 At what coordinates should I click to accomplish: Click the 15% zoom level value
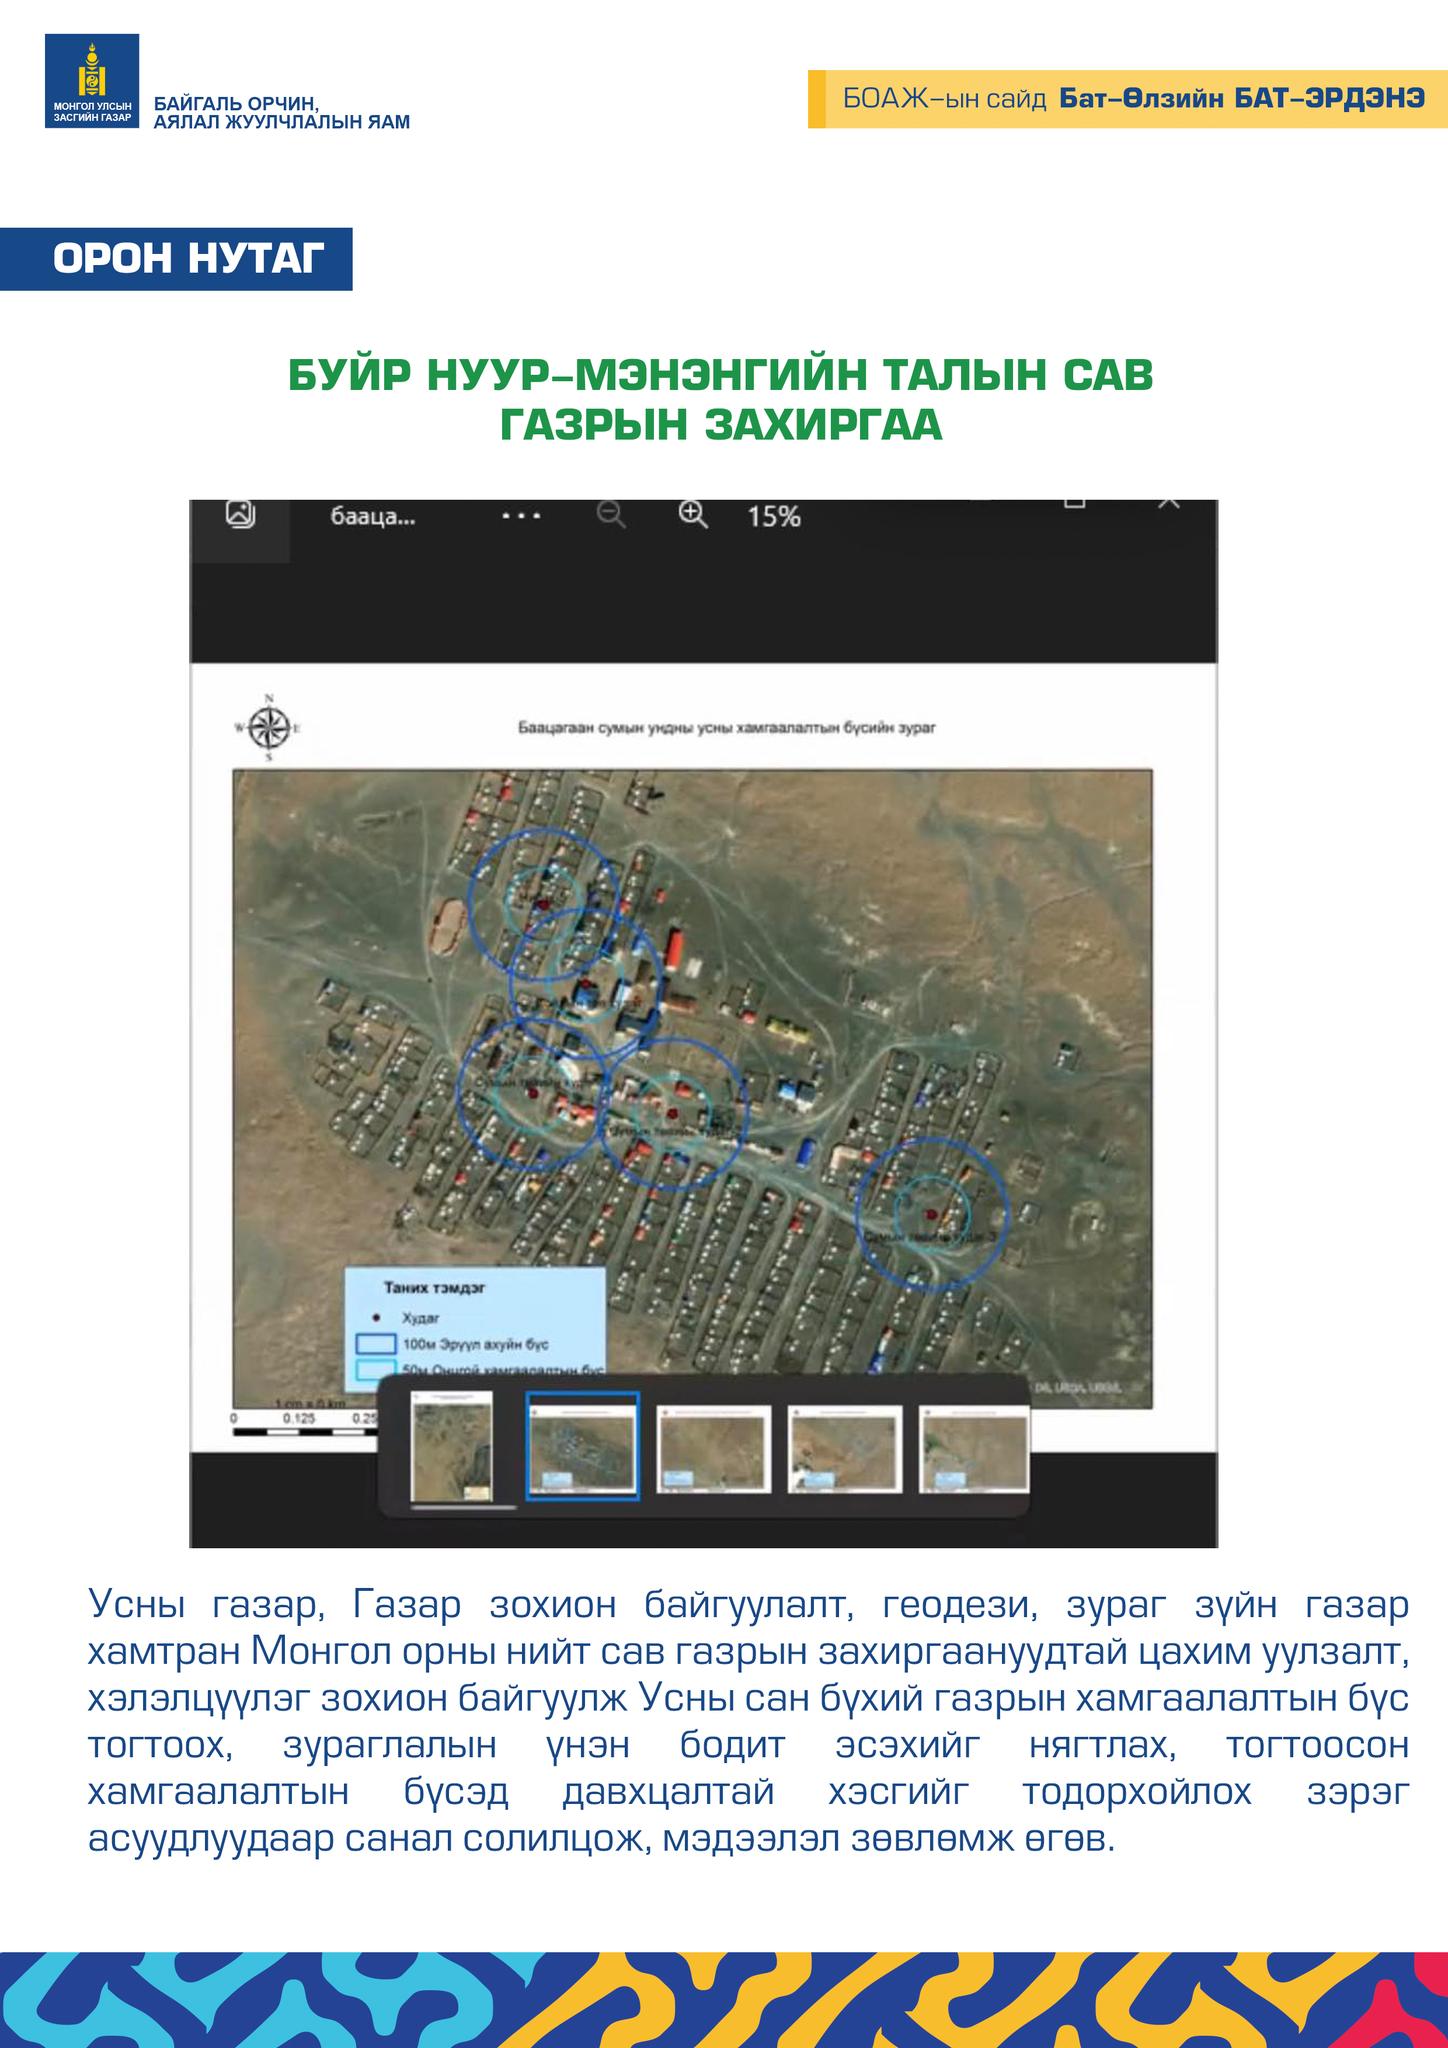[x=774, y=517]
